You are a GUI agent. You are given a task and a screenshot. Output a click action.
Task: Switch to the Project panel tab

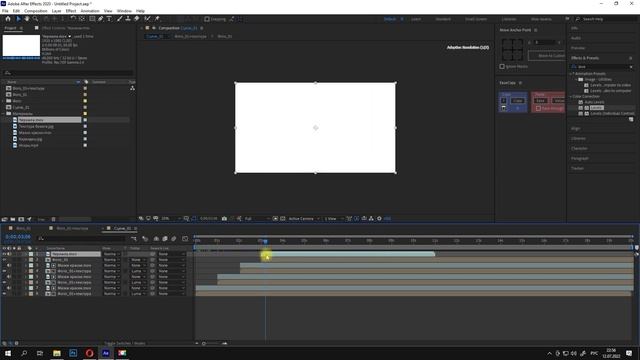point(10,28)
